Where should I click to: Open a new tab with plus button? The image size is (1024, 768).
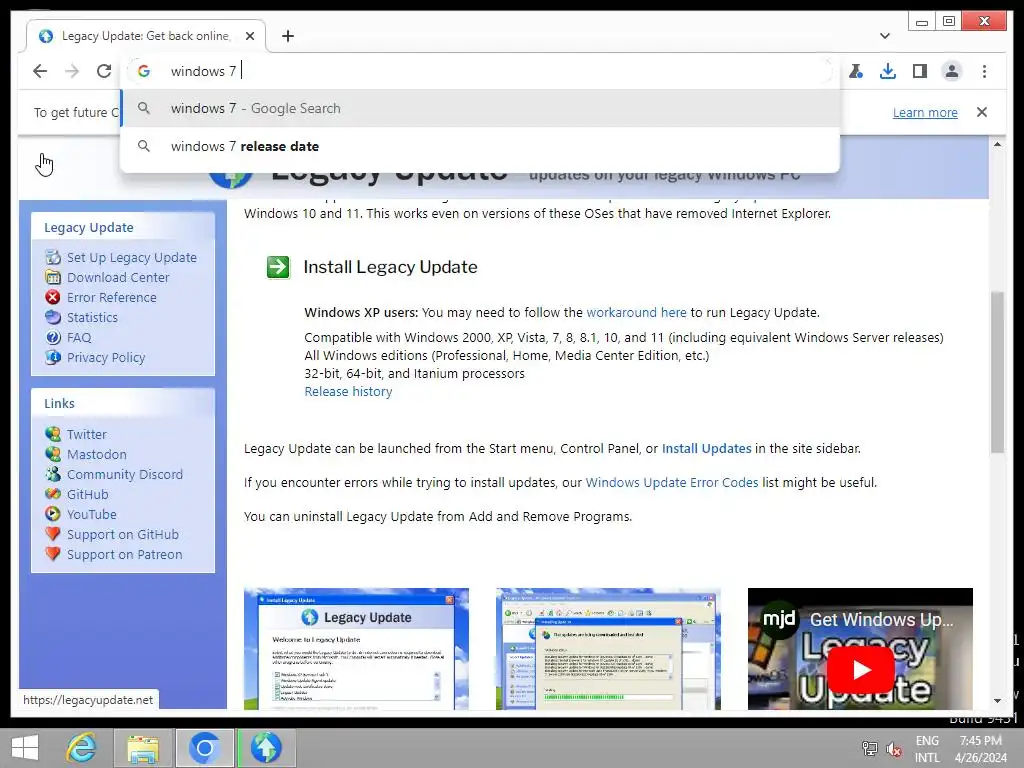pos(288,36)
